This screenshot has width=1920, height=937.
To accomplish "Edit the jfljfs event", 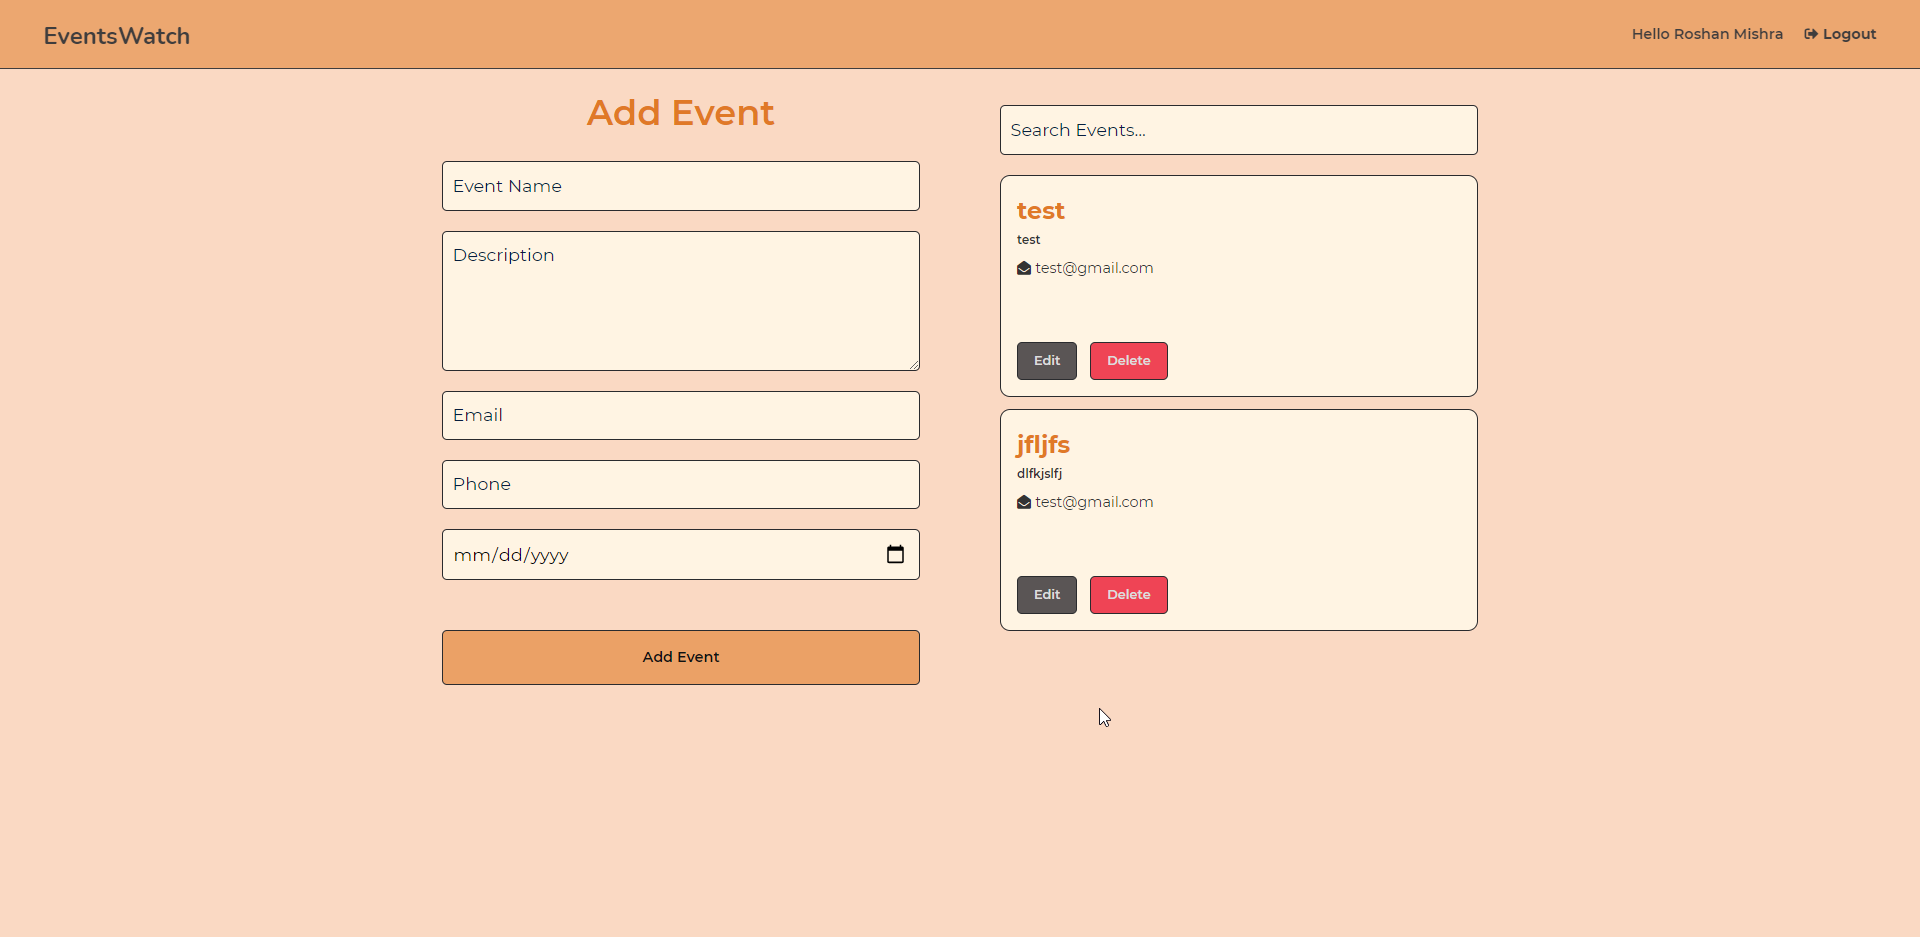I will tap(1046, 595).
